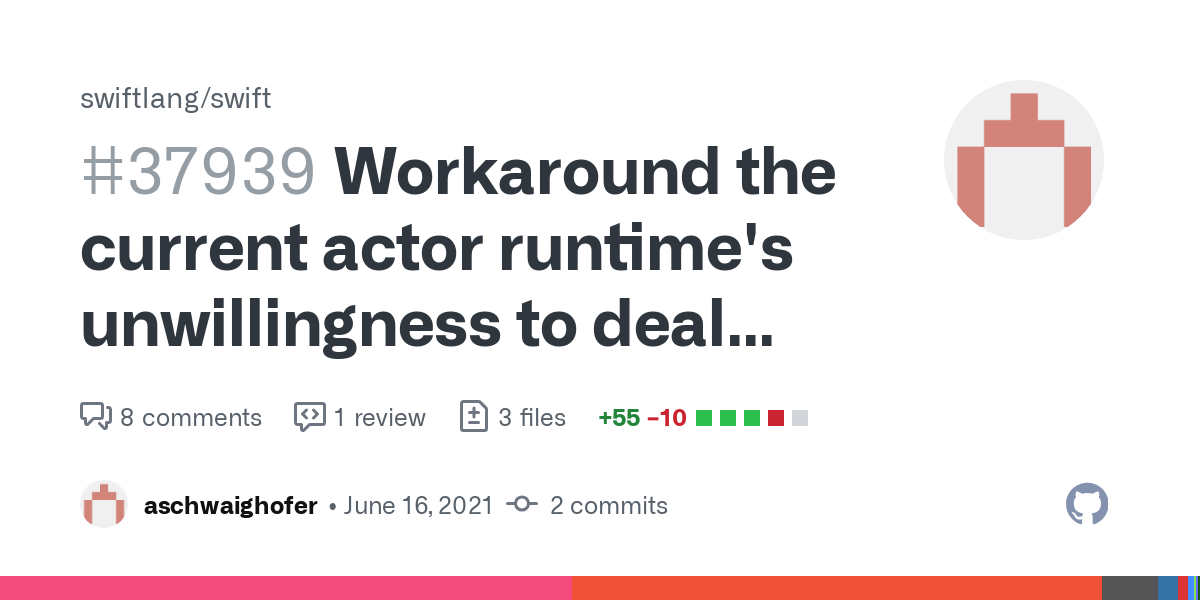Click the red diffstat square
This screenshot has width=1200, height=600.
point(775,418)
